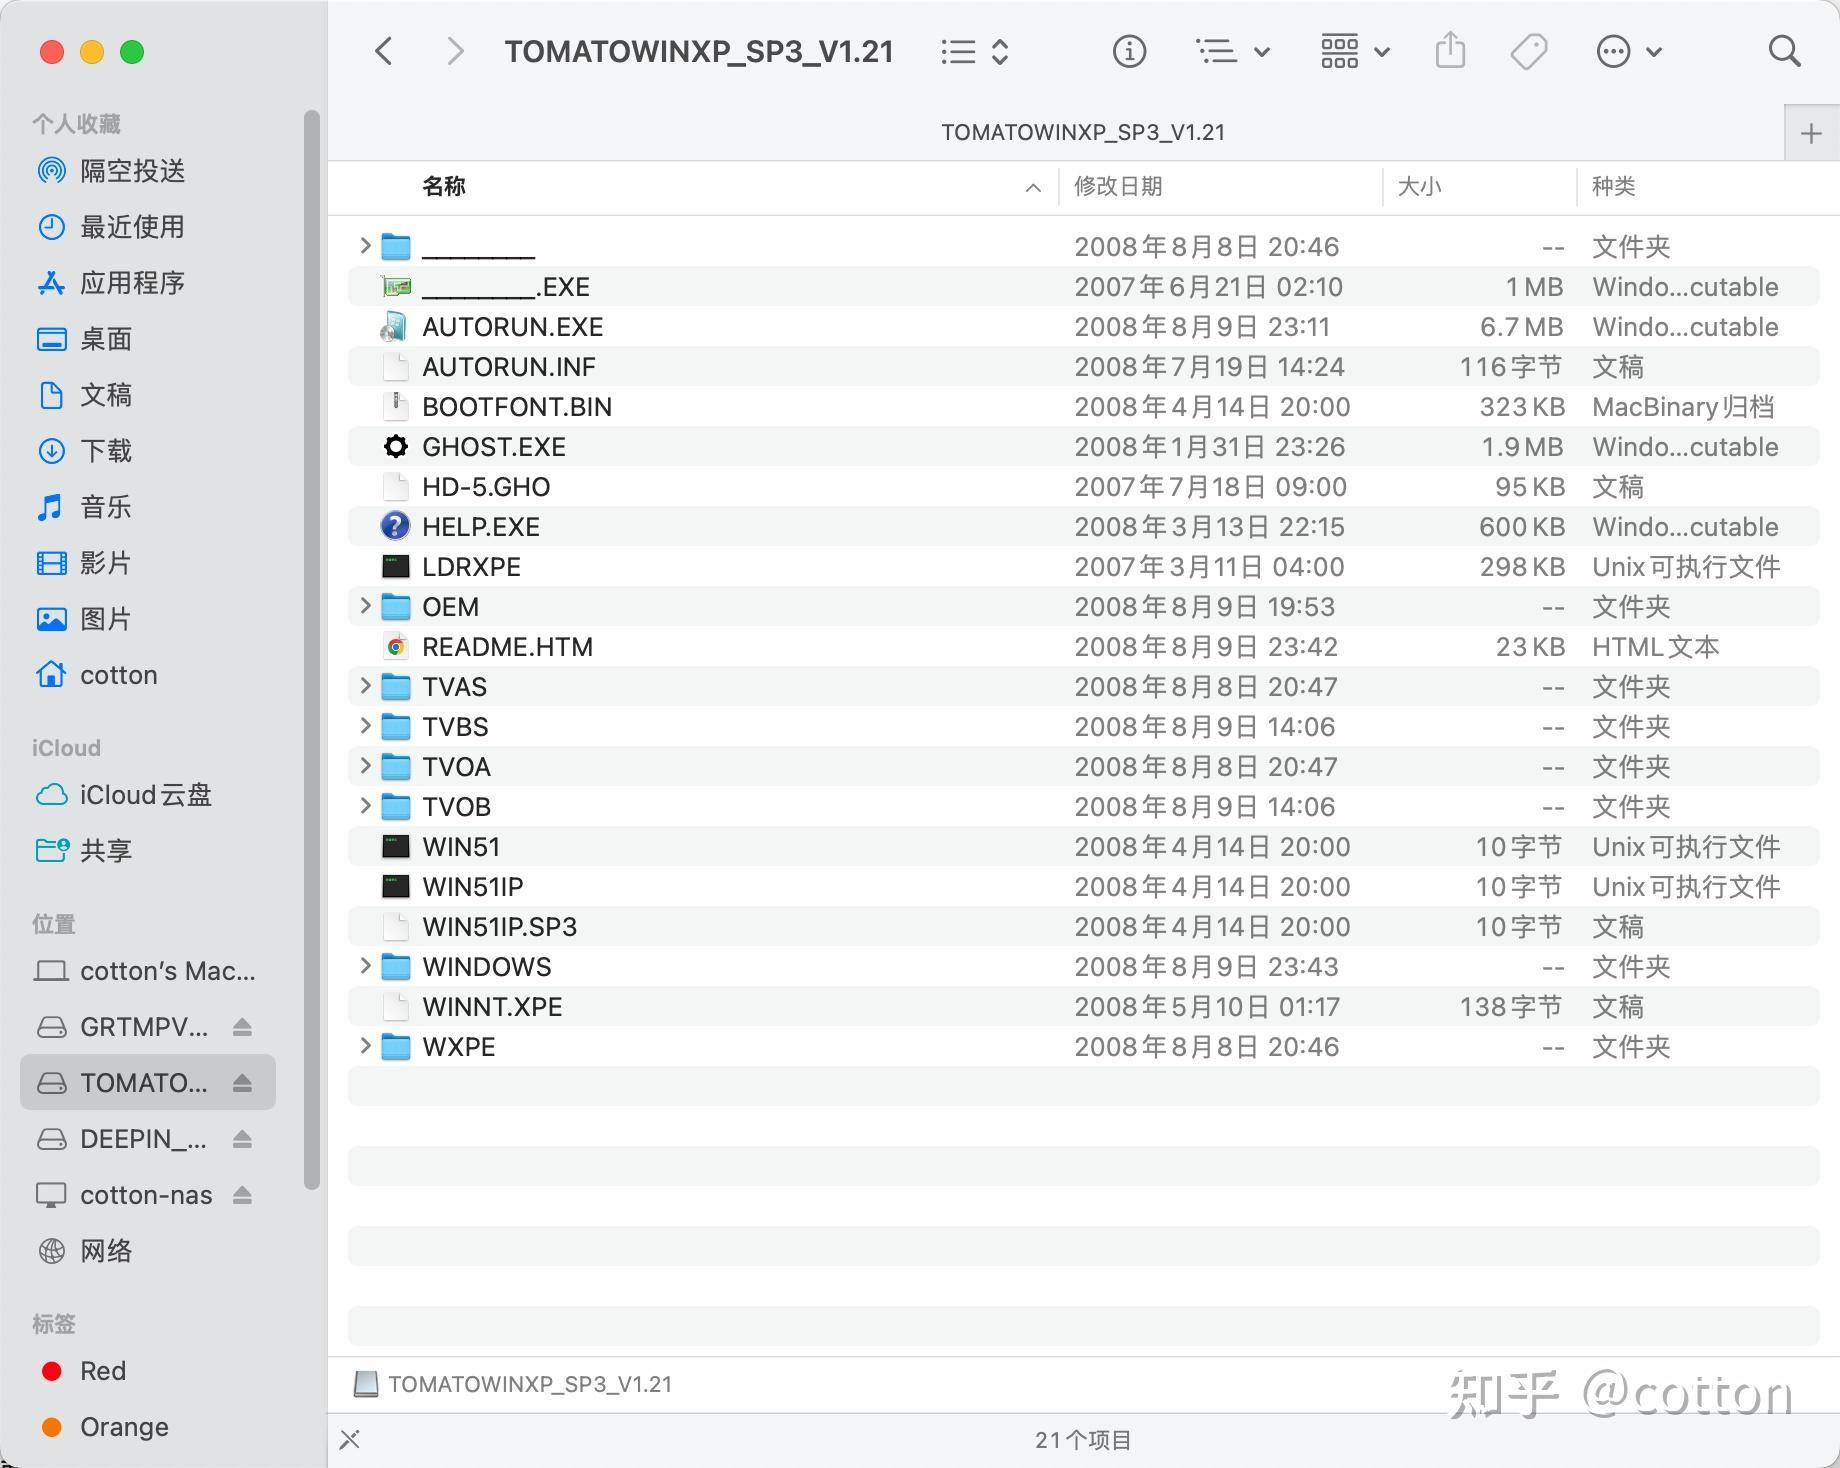Click the Share icon in toolbar
The image size is (1840, 1468).
1450,50
